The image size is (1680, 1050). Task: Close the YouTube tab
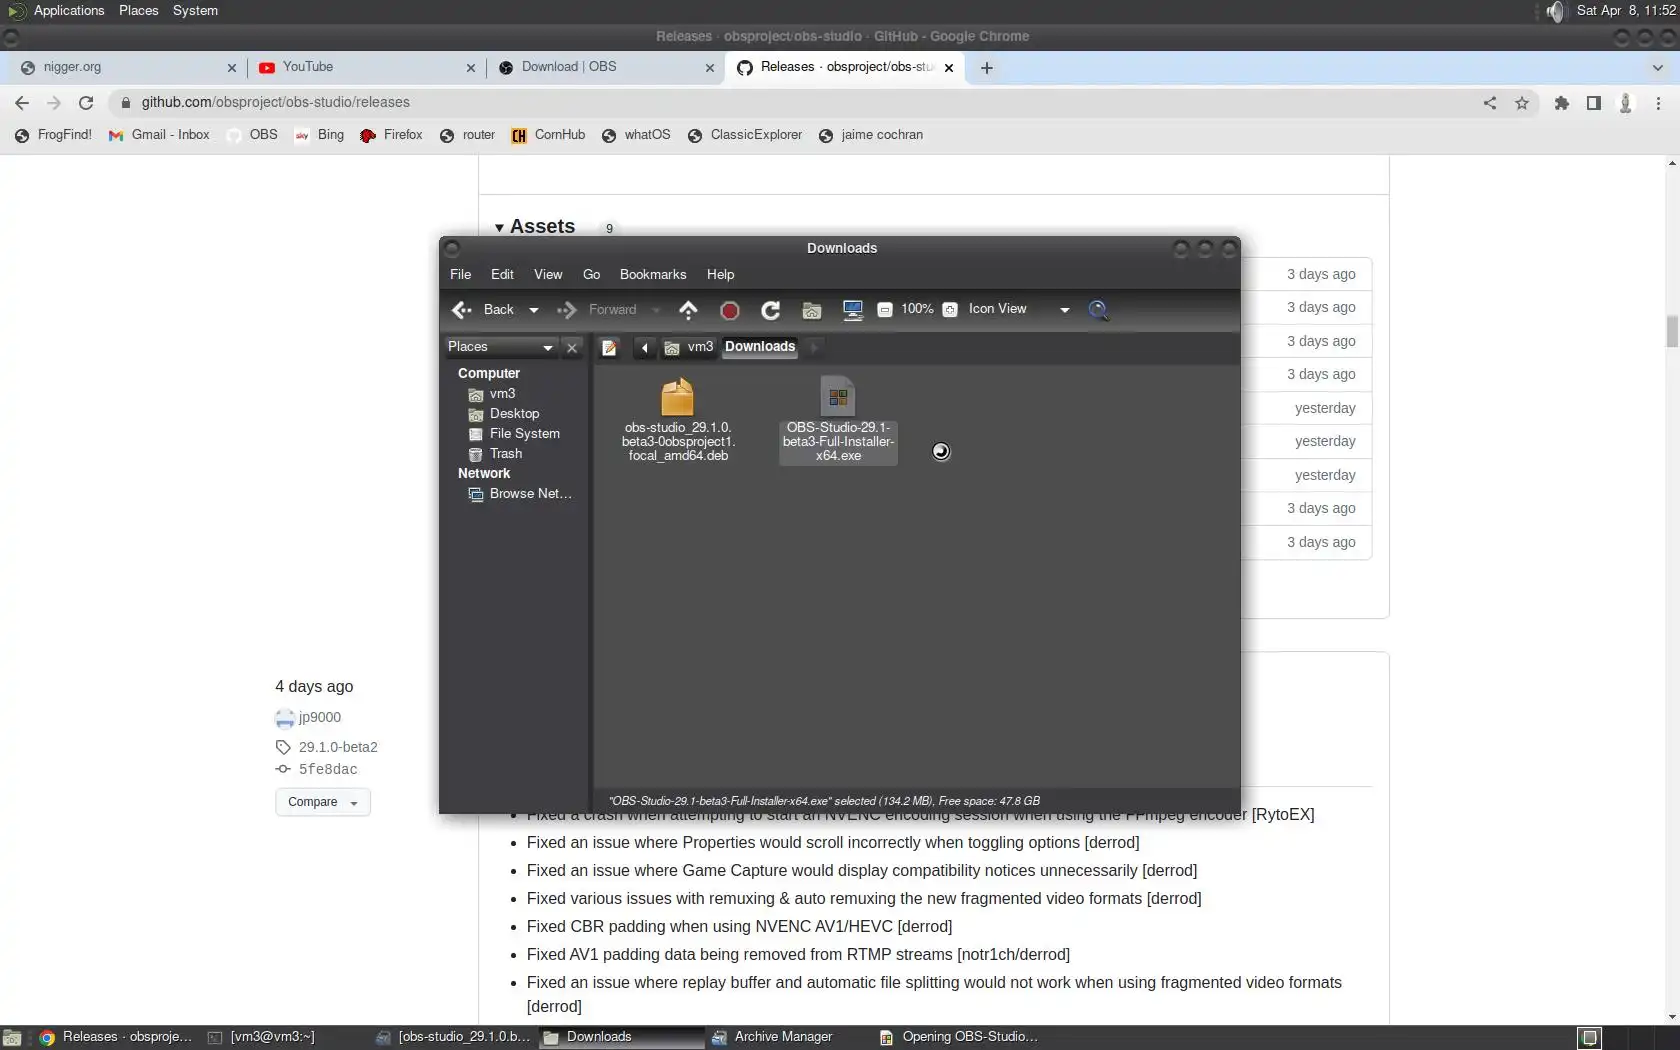[471, 68]
